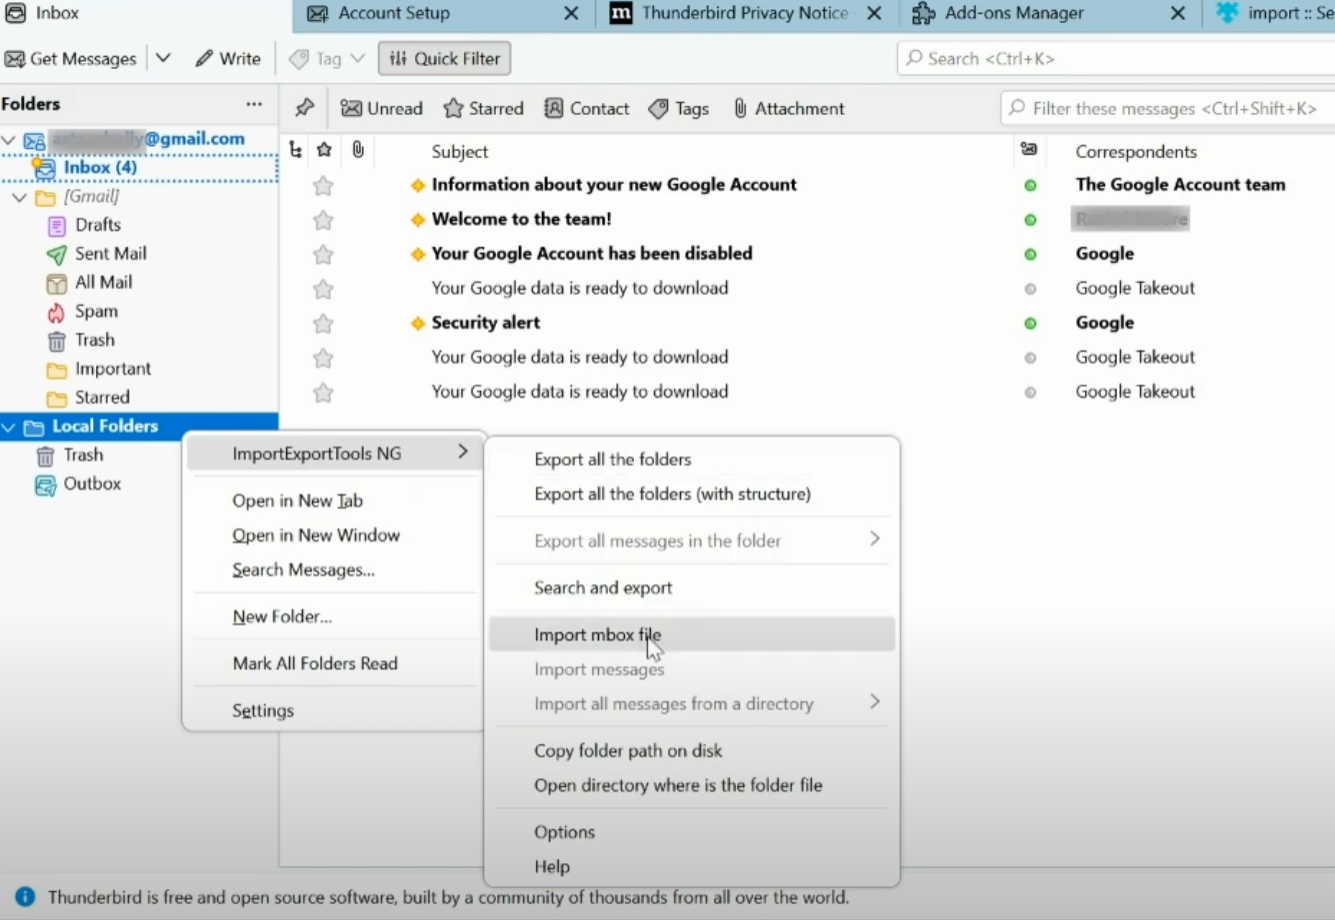Toggle read status of 'Welcome to the team!'

tap(1030, 220)
